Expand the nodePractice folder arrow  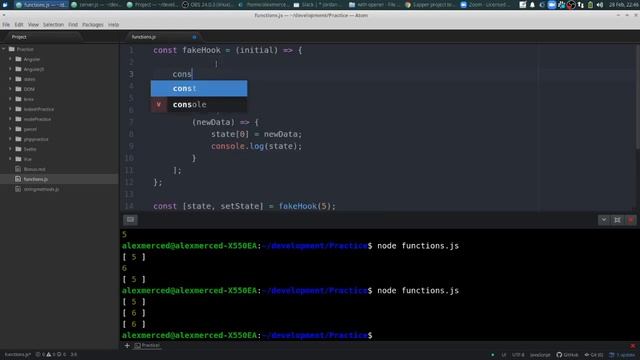click(x=11, y=119)
